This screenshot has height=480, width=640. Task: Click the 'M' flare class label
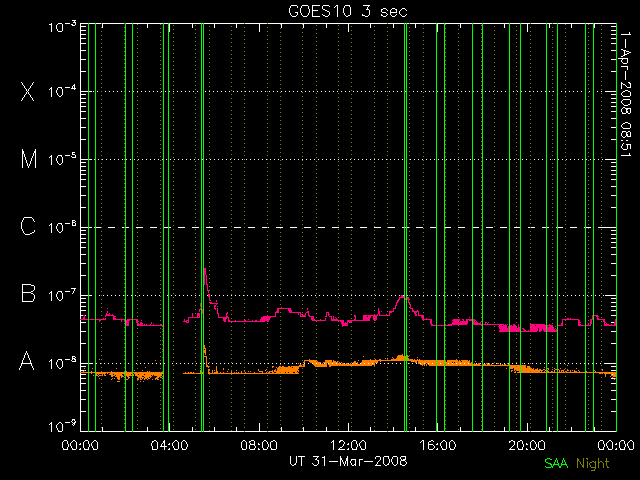click(29, 159)
